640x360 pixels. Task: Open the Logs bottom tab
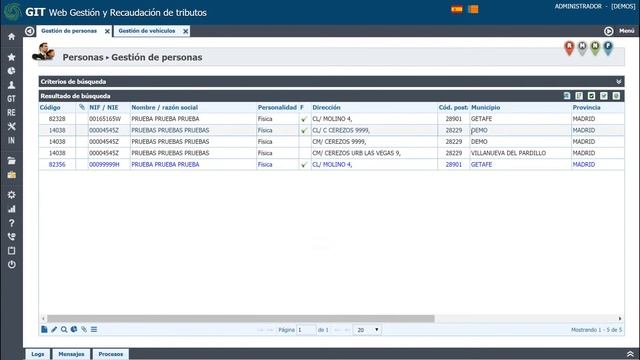click(38, 354)
